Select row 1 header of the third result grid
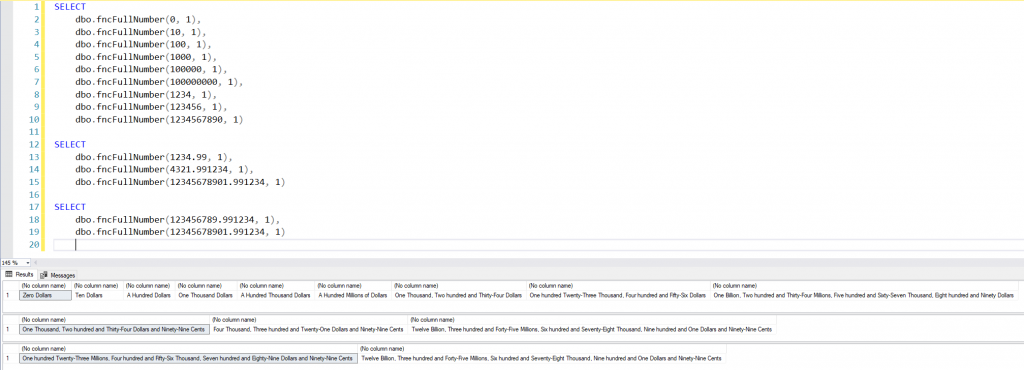Image resolution: width=1024 pixels, height=370 pixels. [x=11, y=358]
